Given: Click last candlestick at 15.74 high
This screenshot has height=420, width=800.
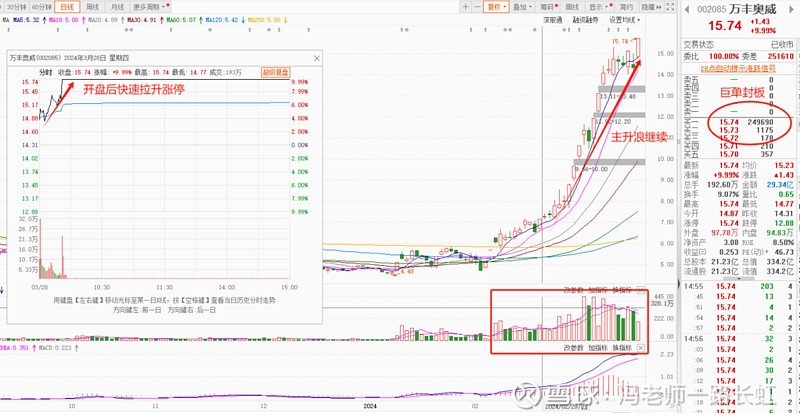Looking at the screenshot, I should pyautogui.click(x=638, y=47).
